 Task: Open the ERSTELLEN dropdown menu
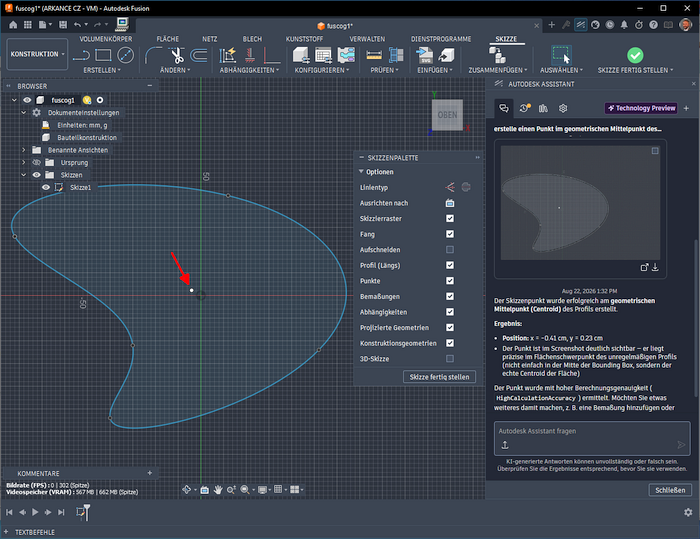102,70
